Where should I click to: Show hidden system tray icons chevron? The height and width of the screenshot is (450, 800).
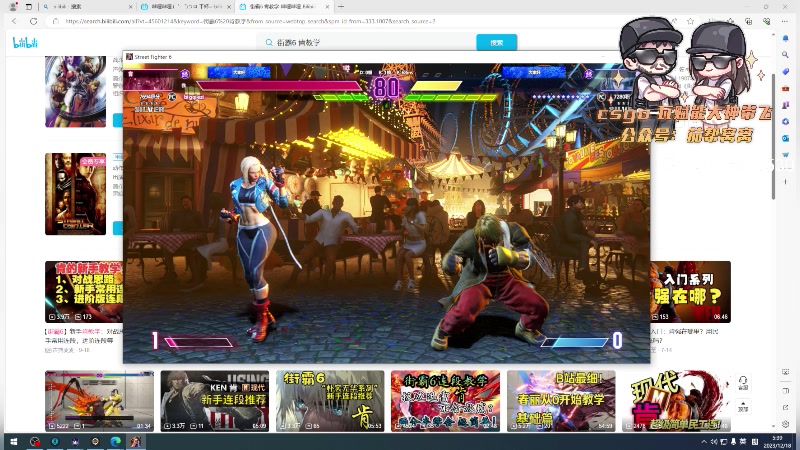click(x=704, y=442)
